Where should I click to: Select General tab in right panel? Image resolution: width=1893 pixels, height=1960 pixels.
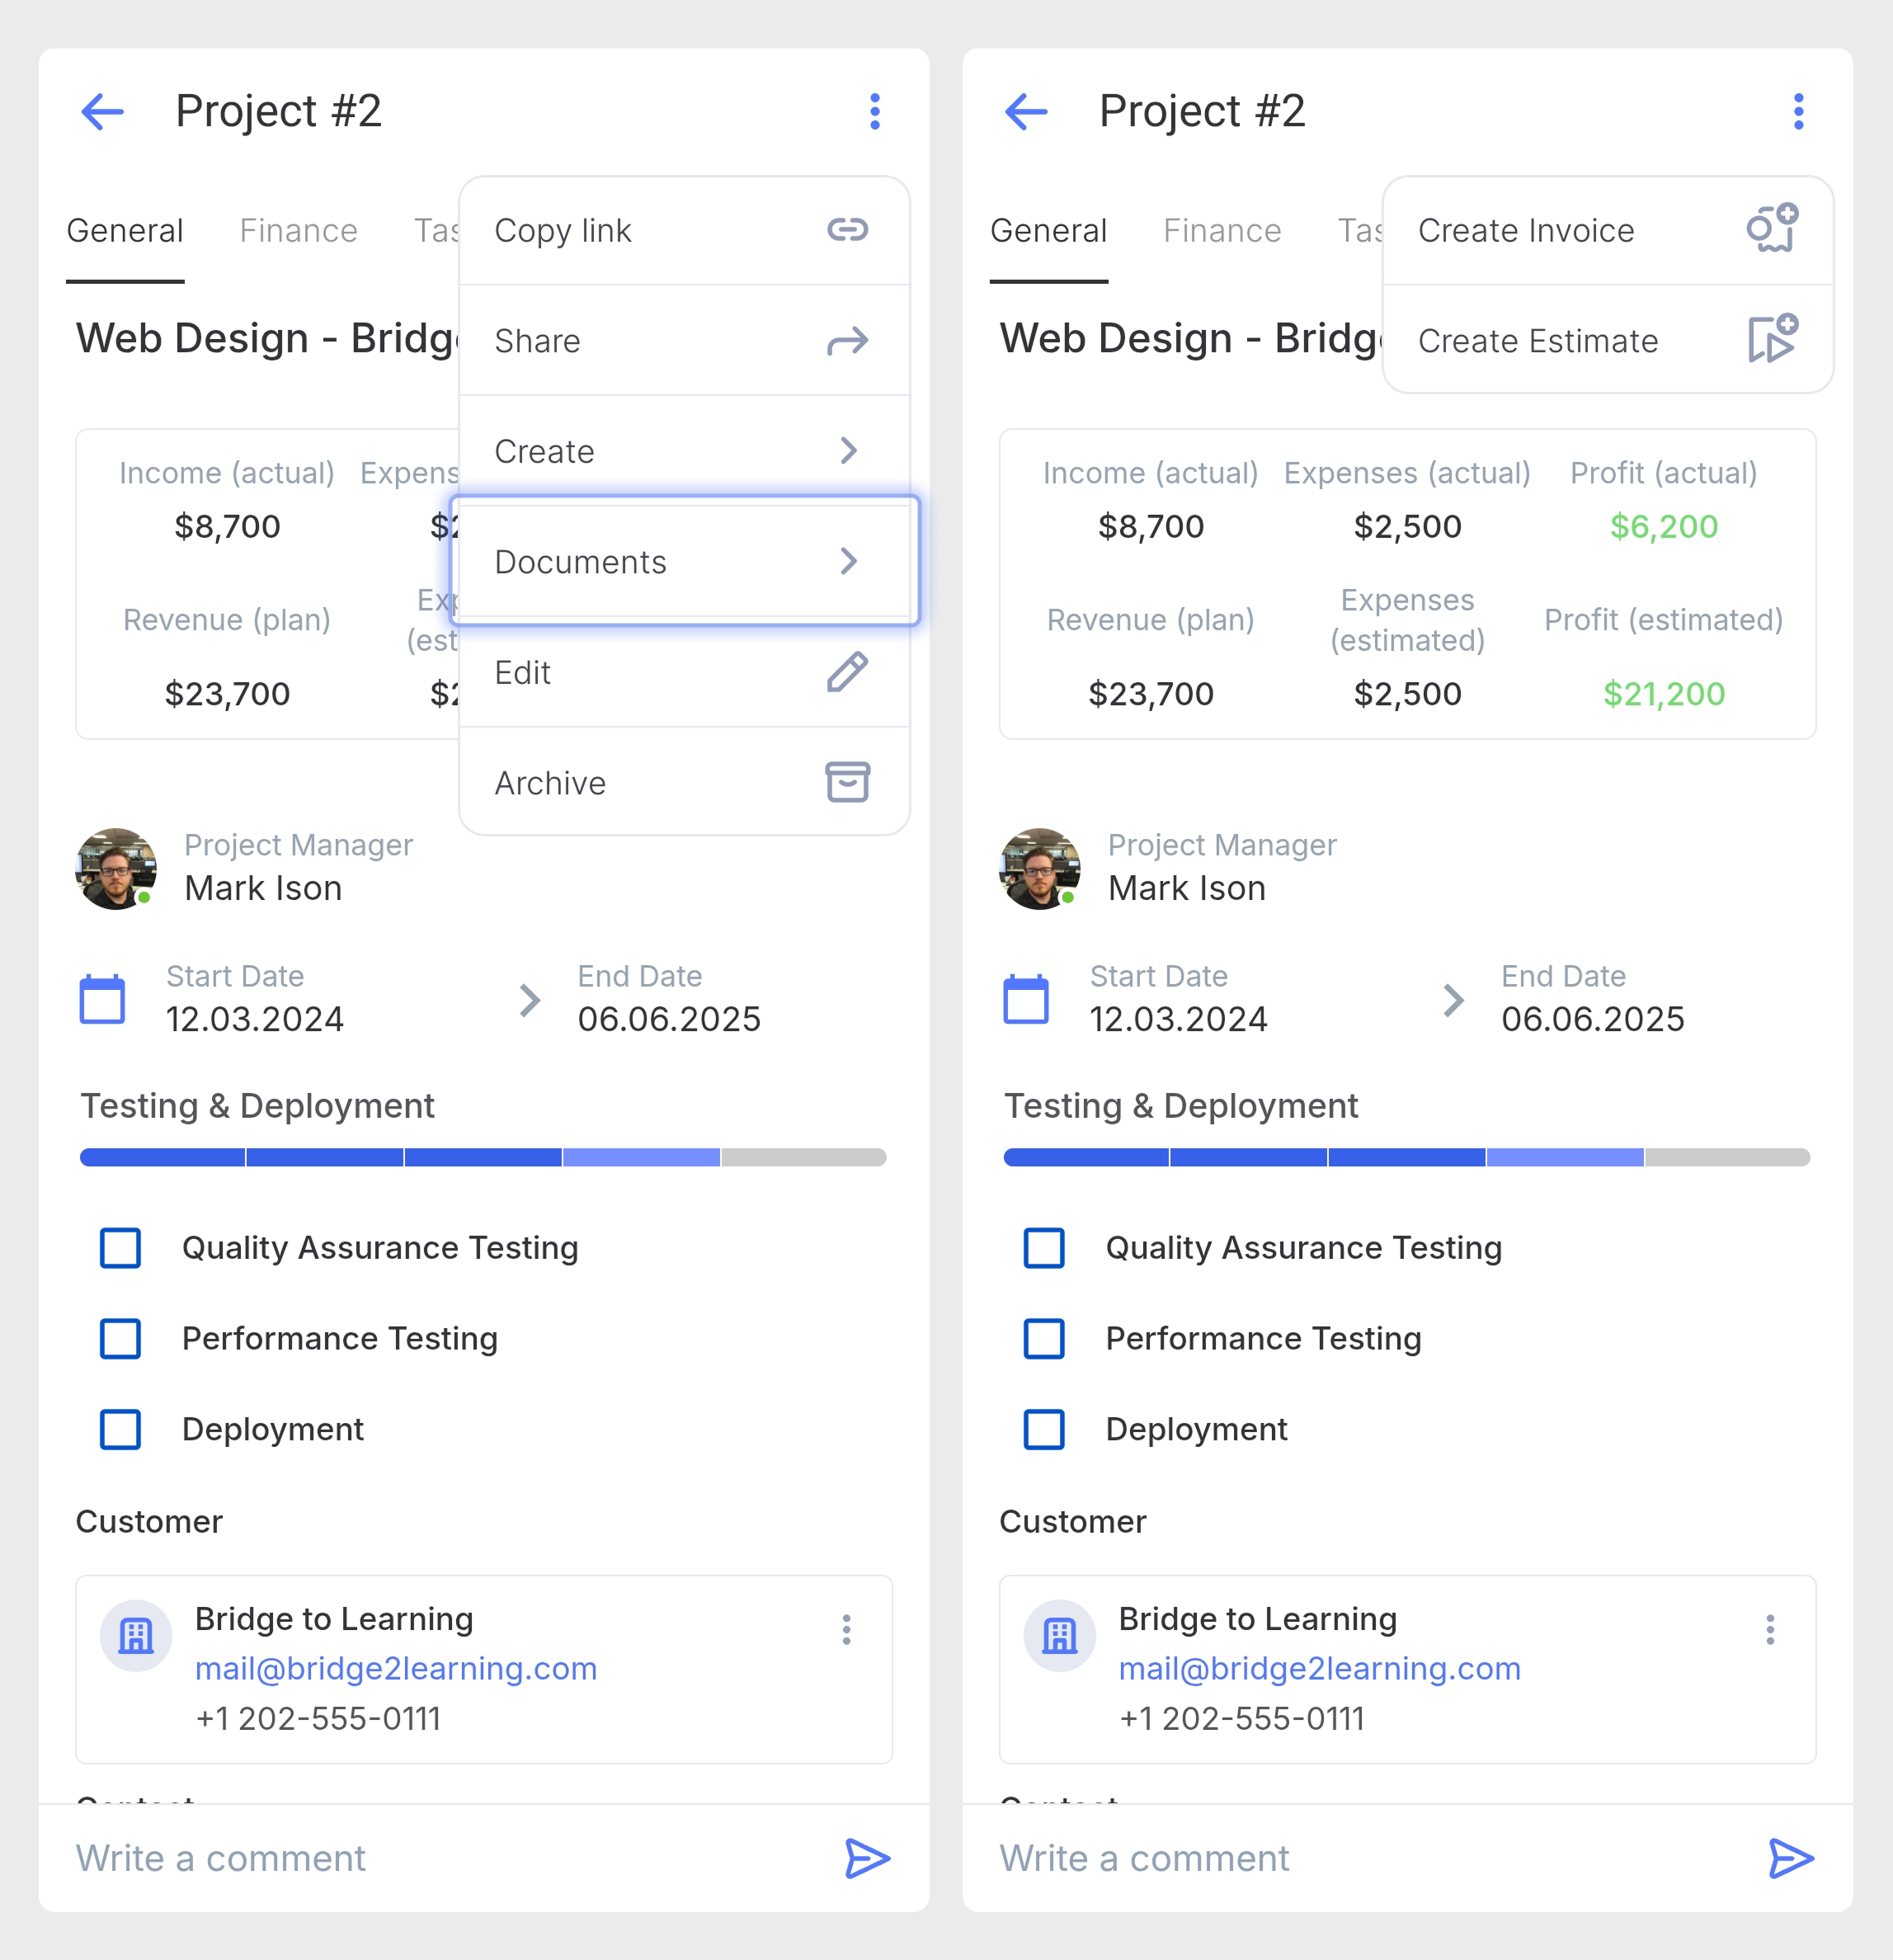(1048, 231)
